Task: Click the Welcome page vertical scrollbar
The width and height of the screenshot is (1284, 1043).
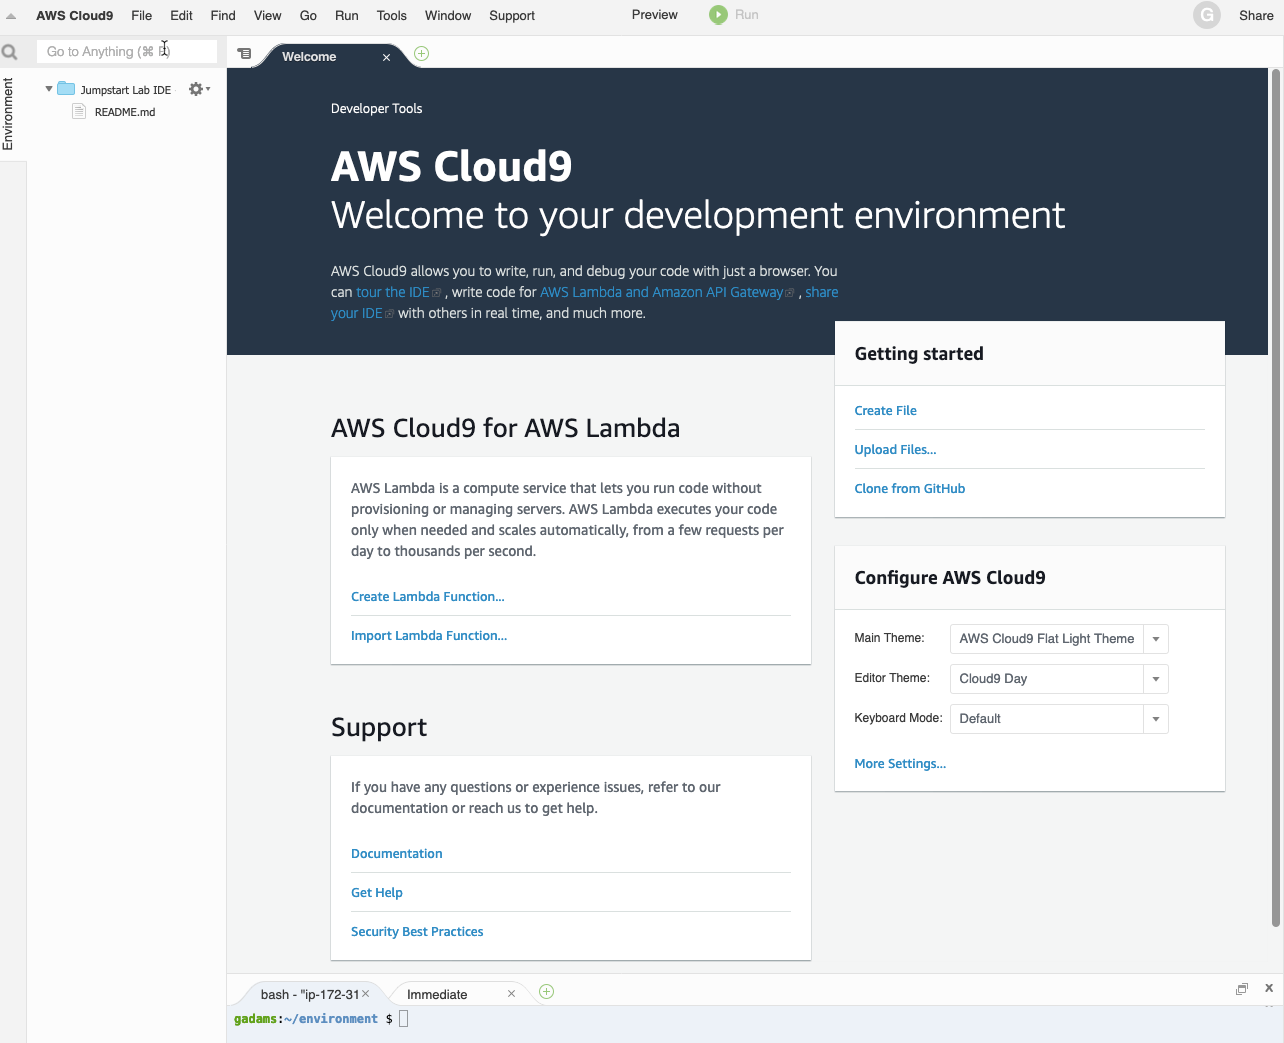Action: coord(1276,498)
